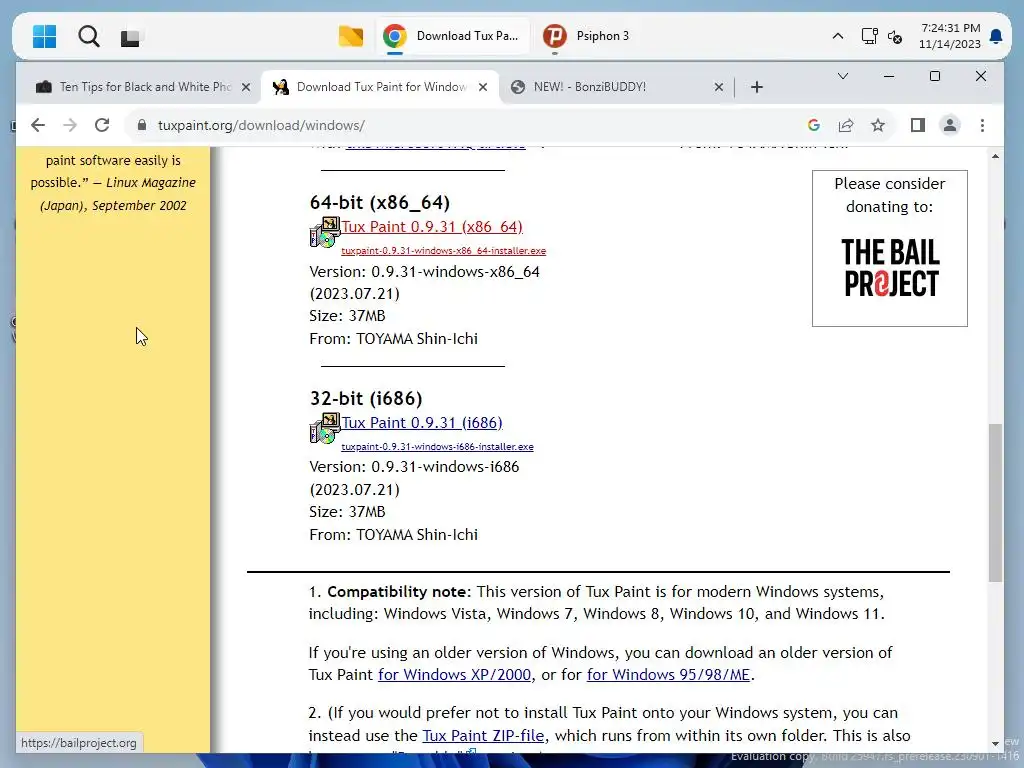The image size is (1024, 768).
Task: Toggle the Chrome side panel
Action: (x=918, y=125)
